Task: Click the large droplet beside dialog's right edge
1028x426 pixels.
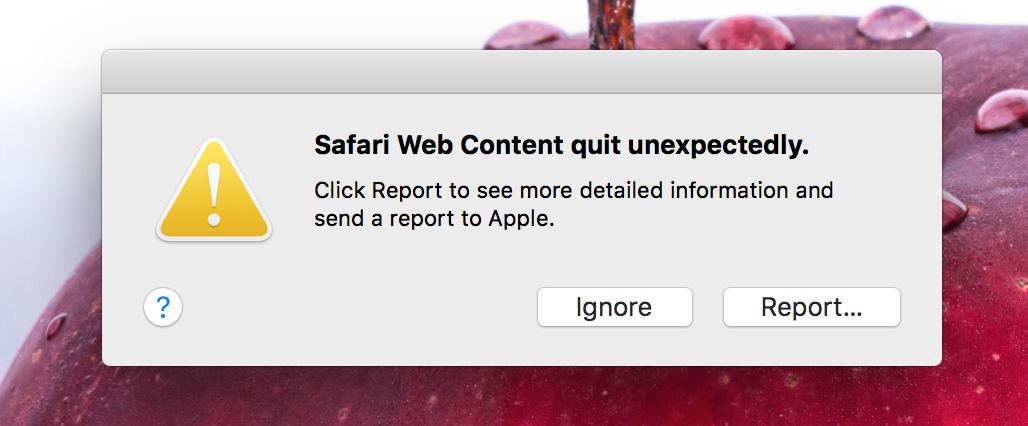Action: point(955,208)
